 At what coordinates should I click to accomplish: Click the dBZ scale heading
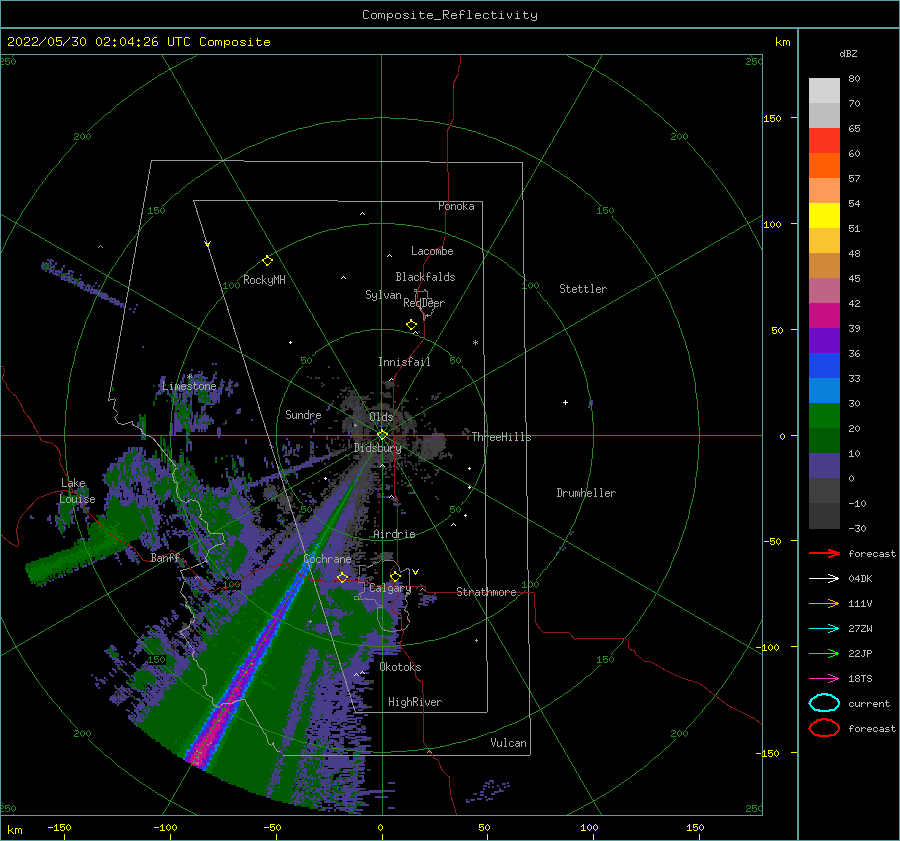click(848, 53)
